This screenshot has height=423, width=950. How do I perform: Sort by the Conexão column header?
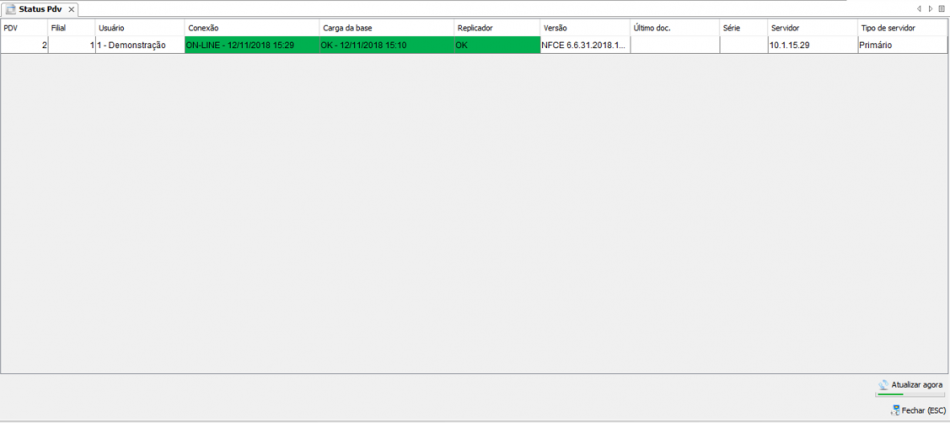(251, 28)
